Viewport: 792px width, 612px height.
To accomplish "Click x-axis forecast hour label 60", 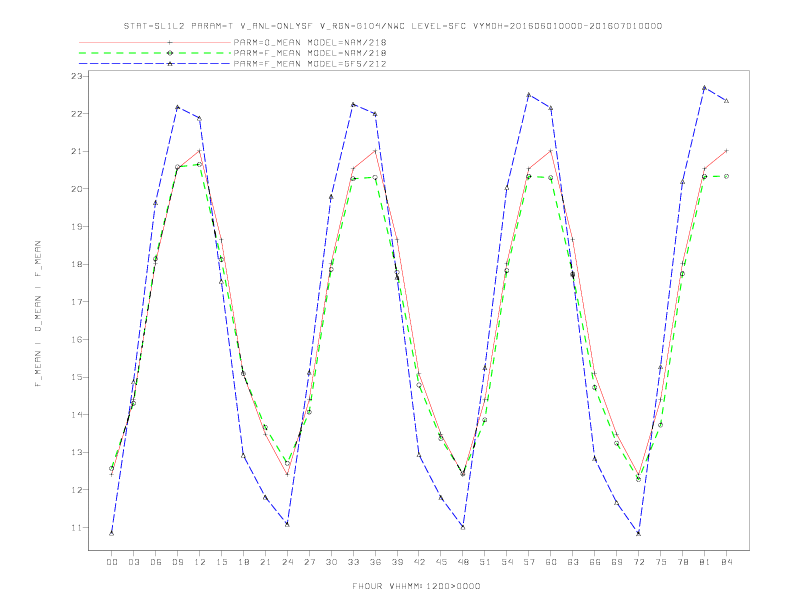I will tap(551, 562).
